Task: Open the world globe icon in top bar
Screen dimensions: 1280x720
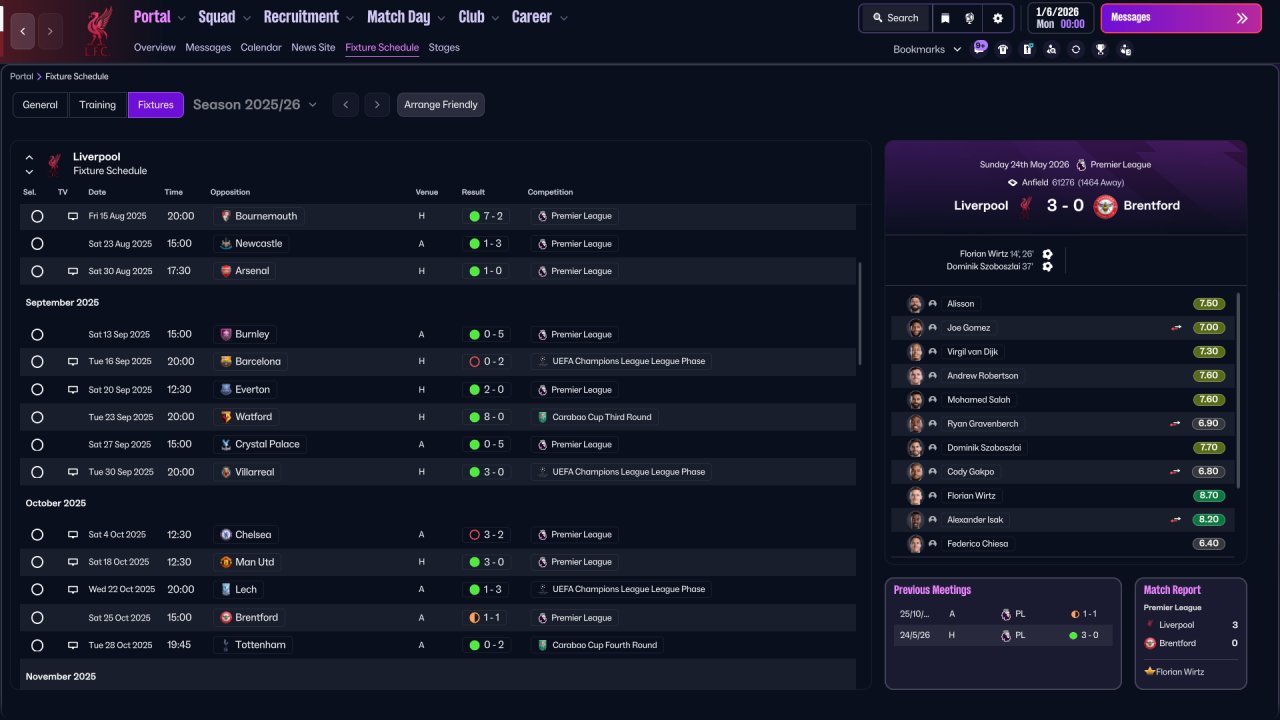Action: click(x=969, y=18)
